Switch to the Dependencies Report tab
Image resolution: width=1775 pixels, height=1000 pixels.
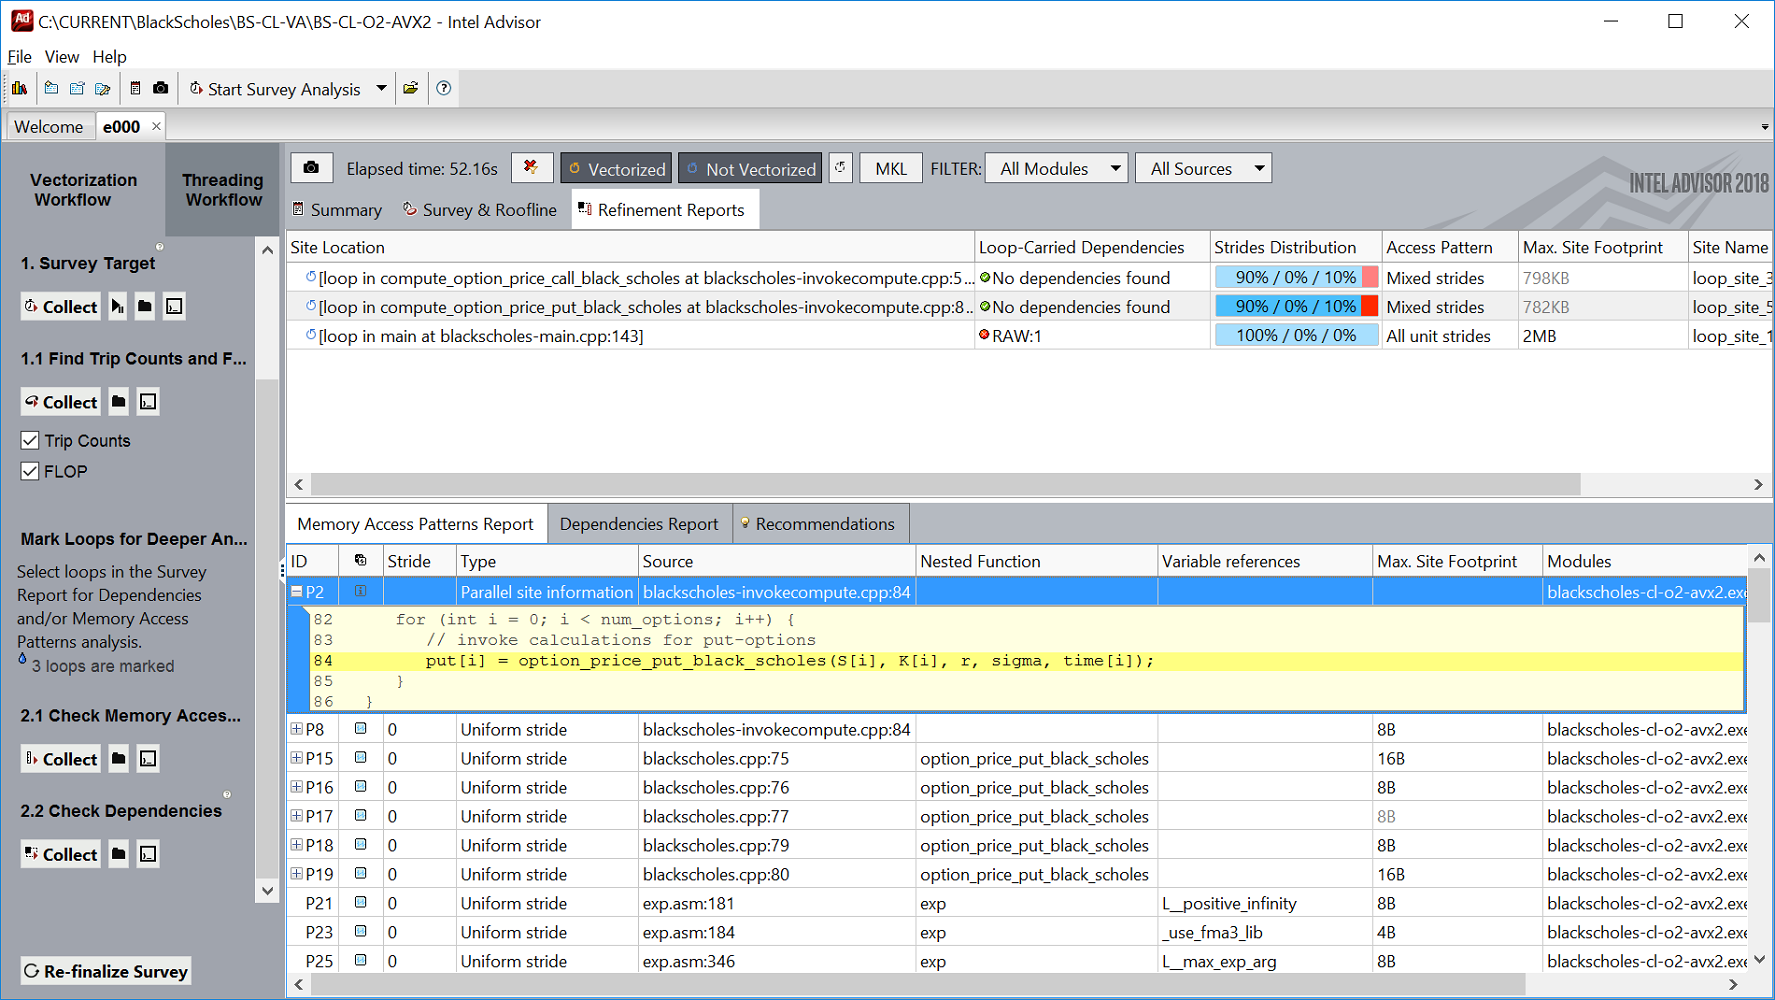point(639,524)
